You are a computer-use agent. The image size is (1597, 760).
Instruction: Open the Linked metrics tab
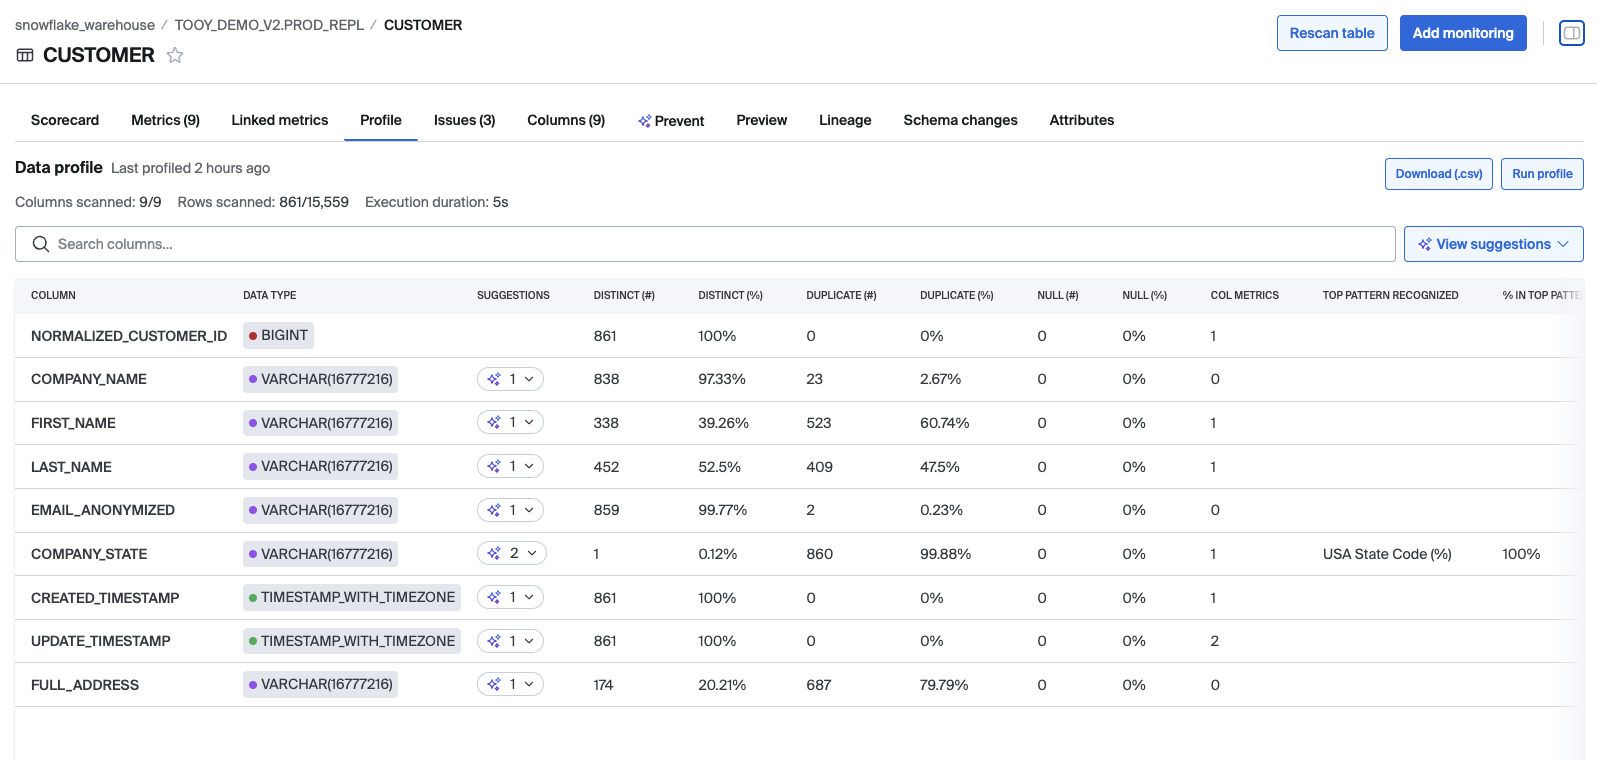[280, 120]
